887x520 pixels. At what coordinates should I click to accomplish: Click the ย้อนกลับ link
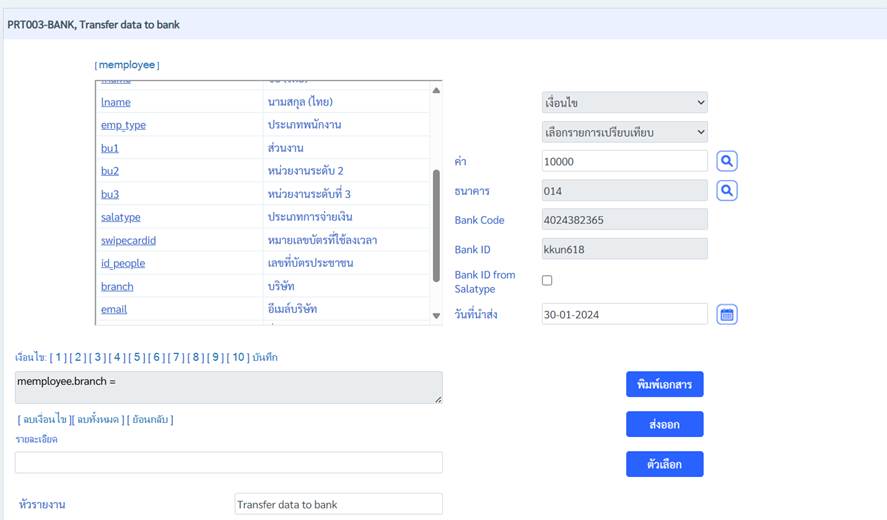click(150, 419)
